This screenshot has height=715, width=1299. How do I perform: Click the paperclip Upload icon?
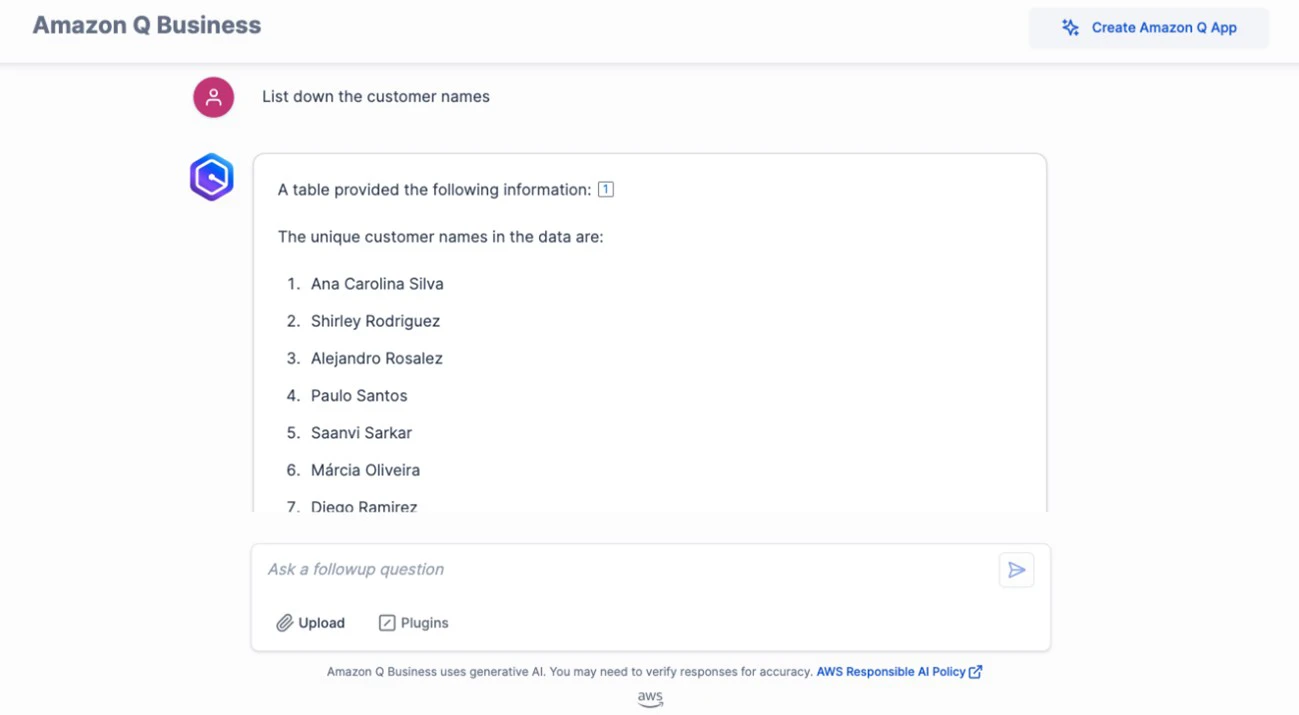click(x=285, y=623)
